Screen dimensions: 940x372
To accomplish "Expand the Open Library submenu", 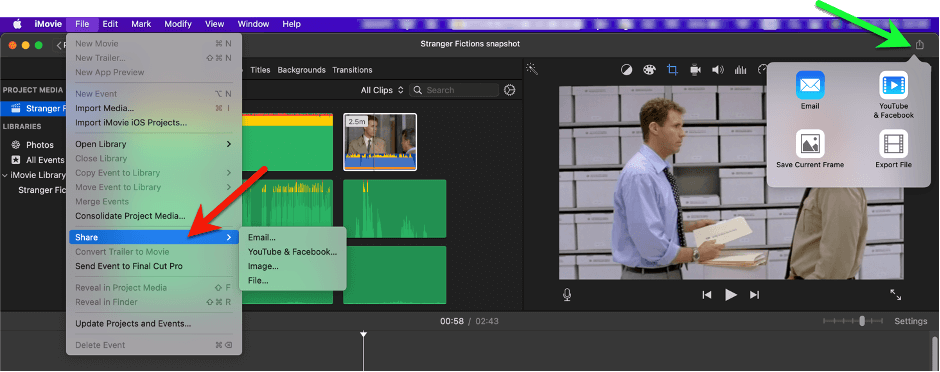I will pyautogui.click(x=153, y=144).
